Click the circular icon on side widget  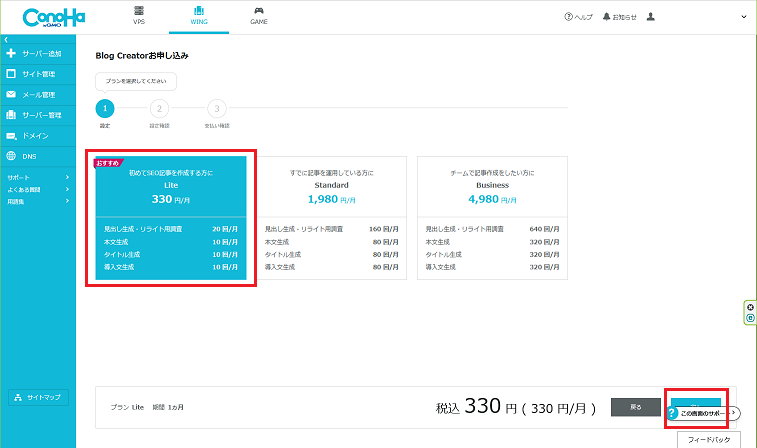(x=750, y=318)
